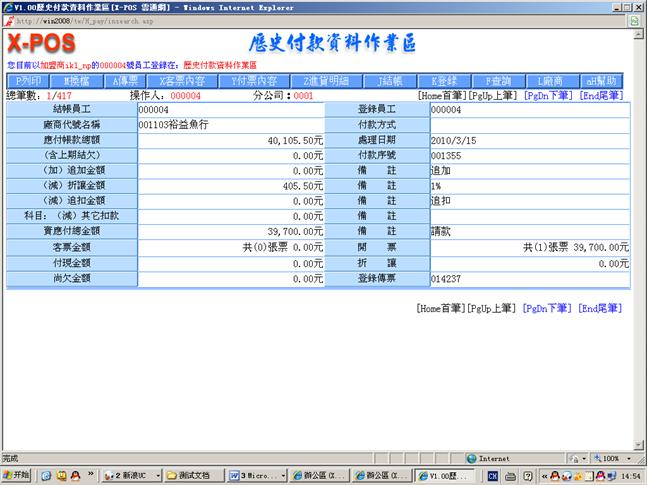
Task: Click the 結帳員工 input field
Action: click(231, 110)
